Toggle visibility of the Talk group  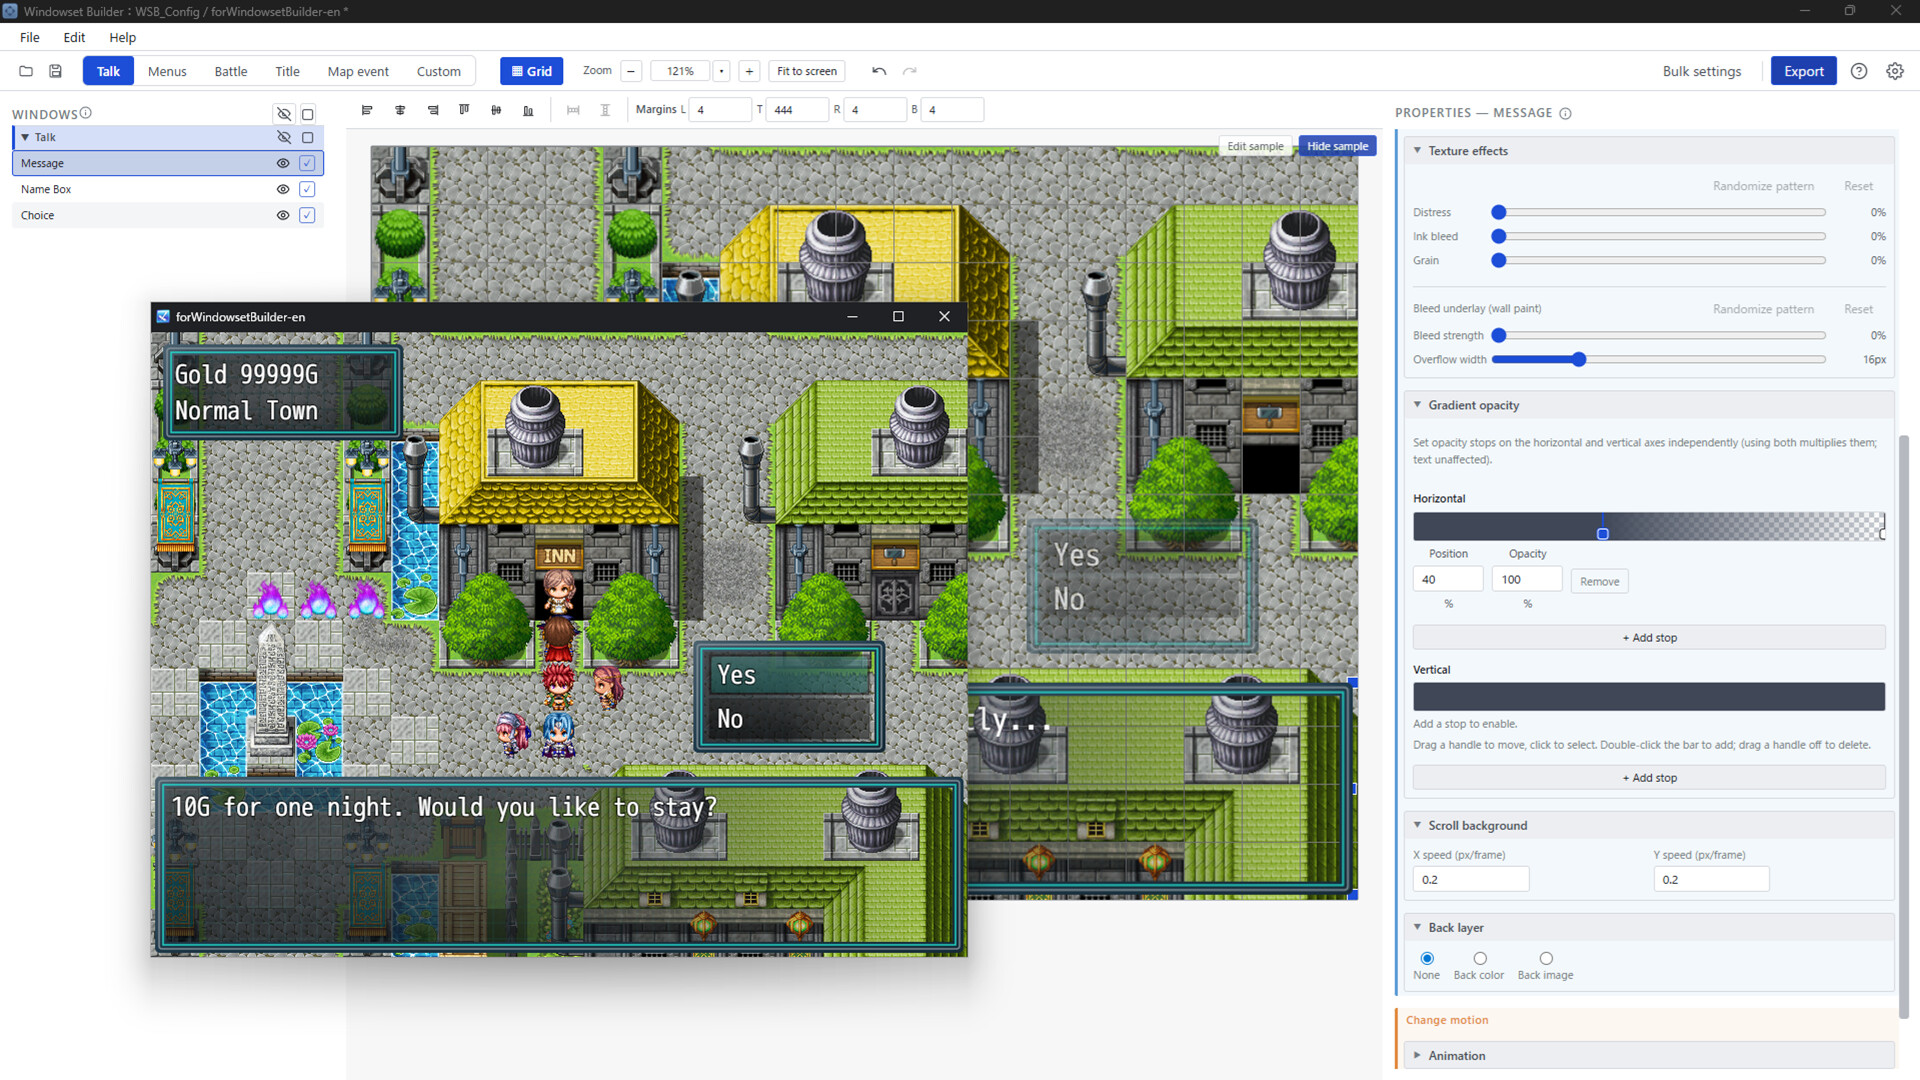click(x=284, y=137)
